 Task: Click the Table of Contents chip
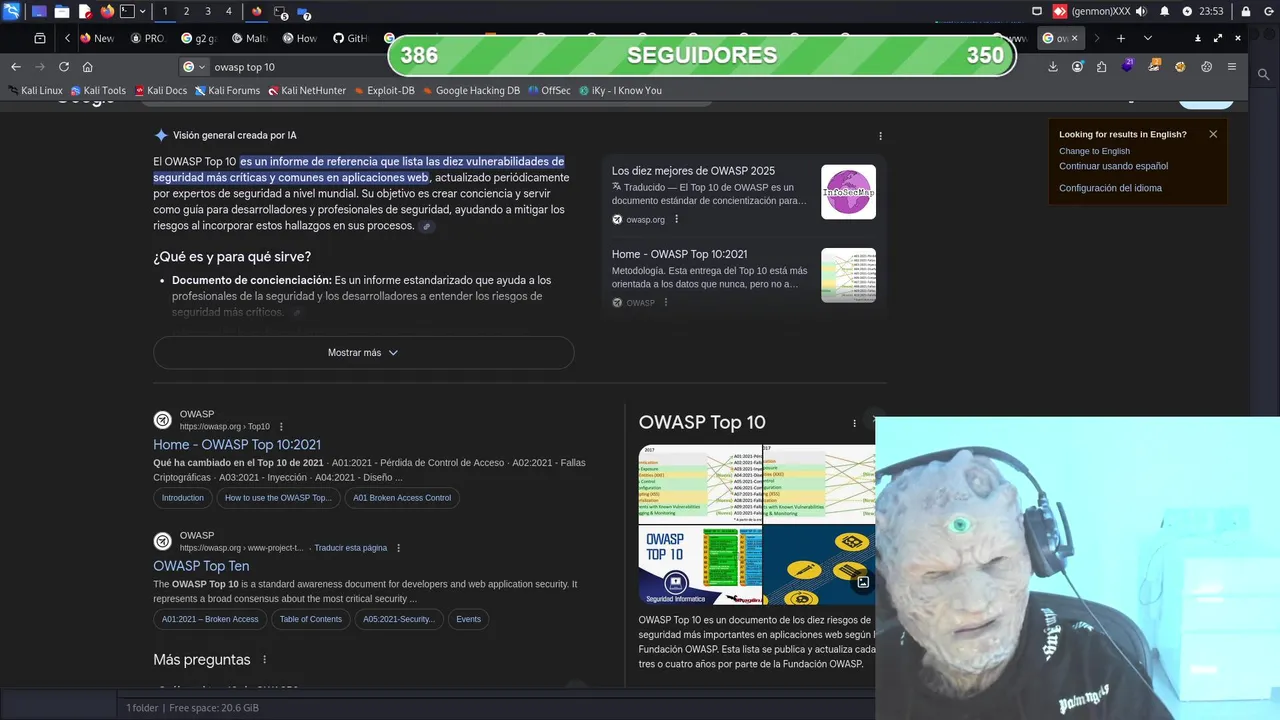(310, 619)
